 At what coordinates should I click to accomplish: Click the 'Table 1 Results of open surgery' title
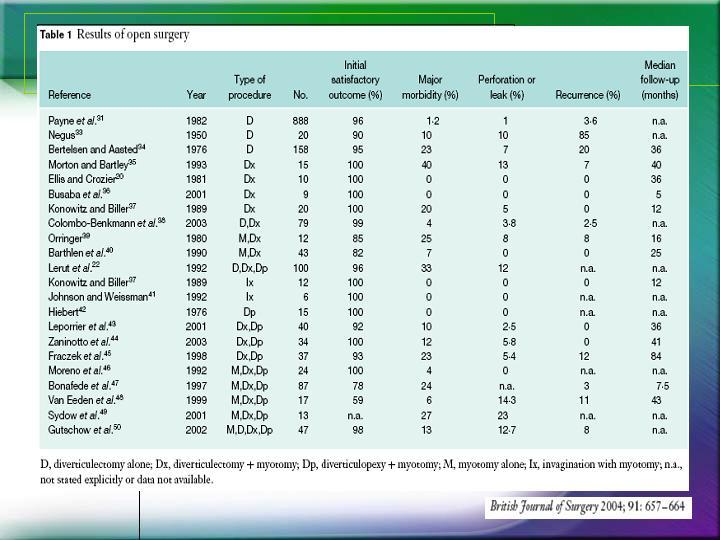[114, 34]
